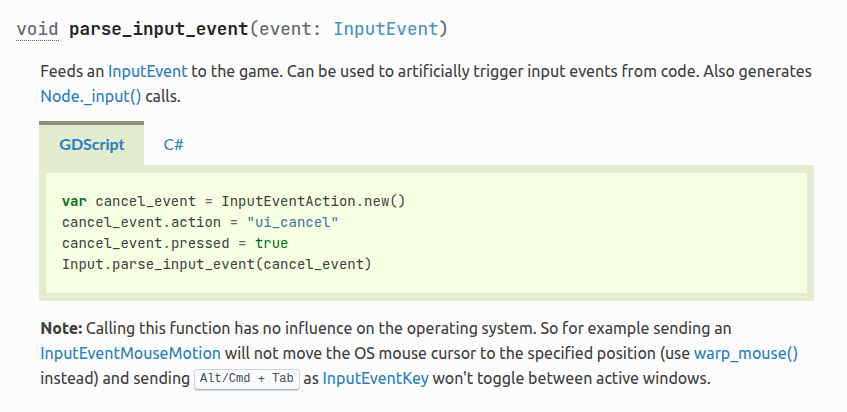Image resolution: width=847 pixels, height=412 pixels.
Task: Switch to the C# code tab
Action: click(x=173, y=144)
